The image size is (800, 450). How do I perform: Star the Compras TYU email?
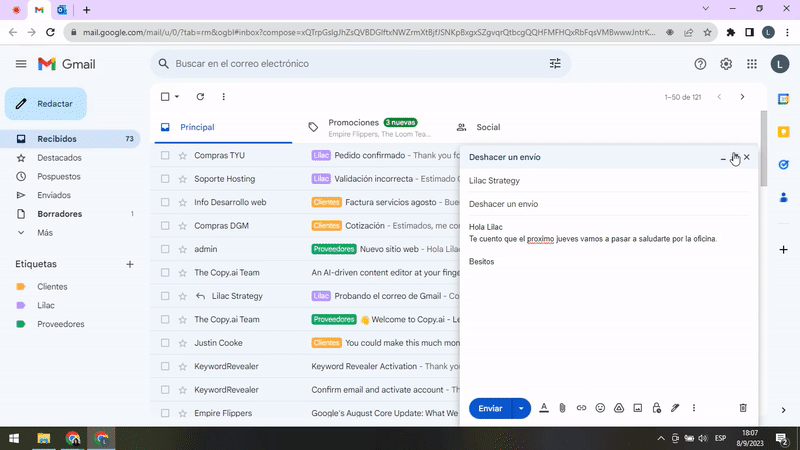point(183,155)
